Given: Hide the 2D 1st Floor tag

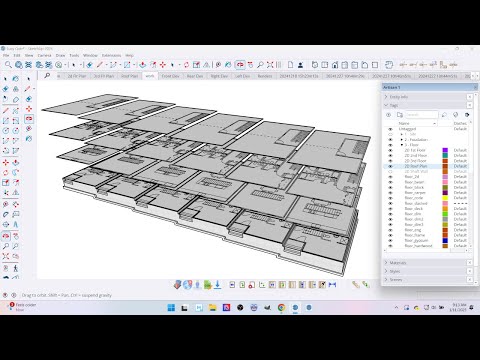Looking at the screenshot, I should (x=390, y=150).
